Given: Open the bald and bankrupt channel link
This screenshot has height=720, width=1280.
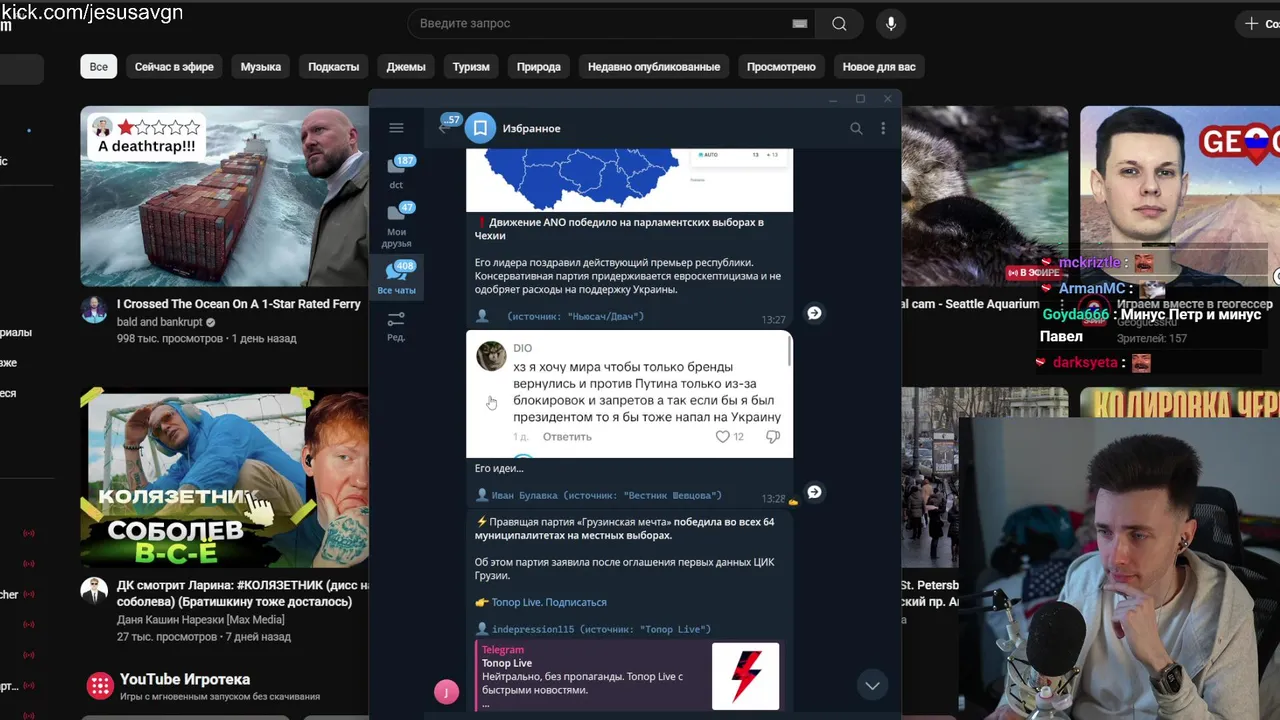Looking at the screenshot, I should pos(158,322).
